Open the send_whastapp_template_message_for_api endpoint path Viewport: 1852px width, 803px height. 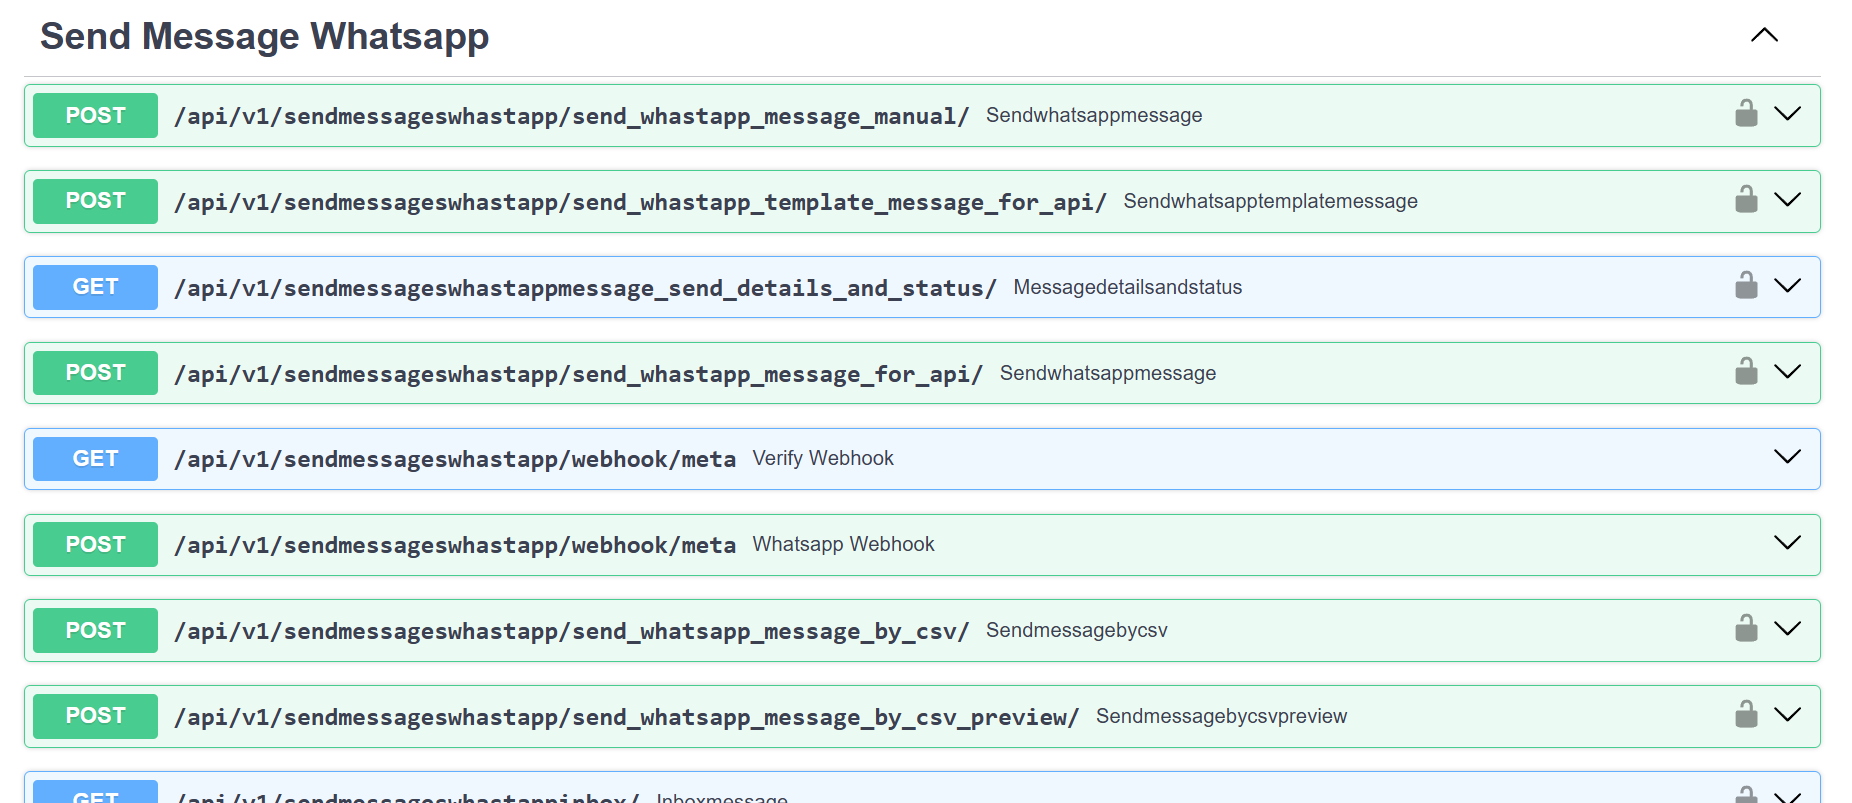640,202
